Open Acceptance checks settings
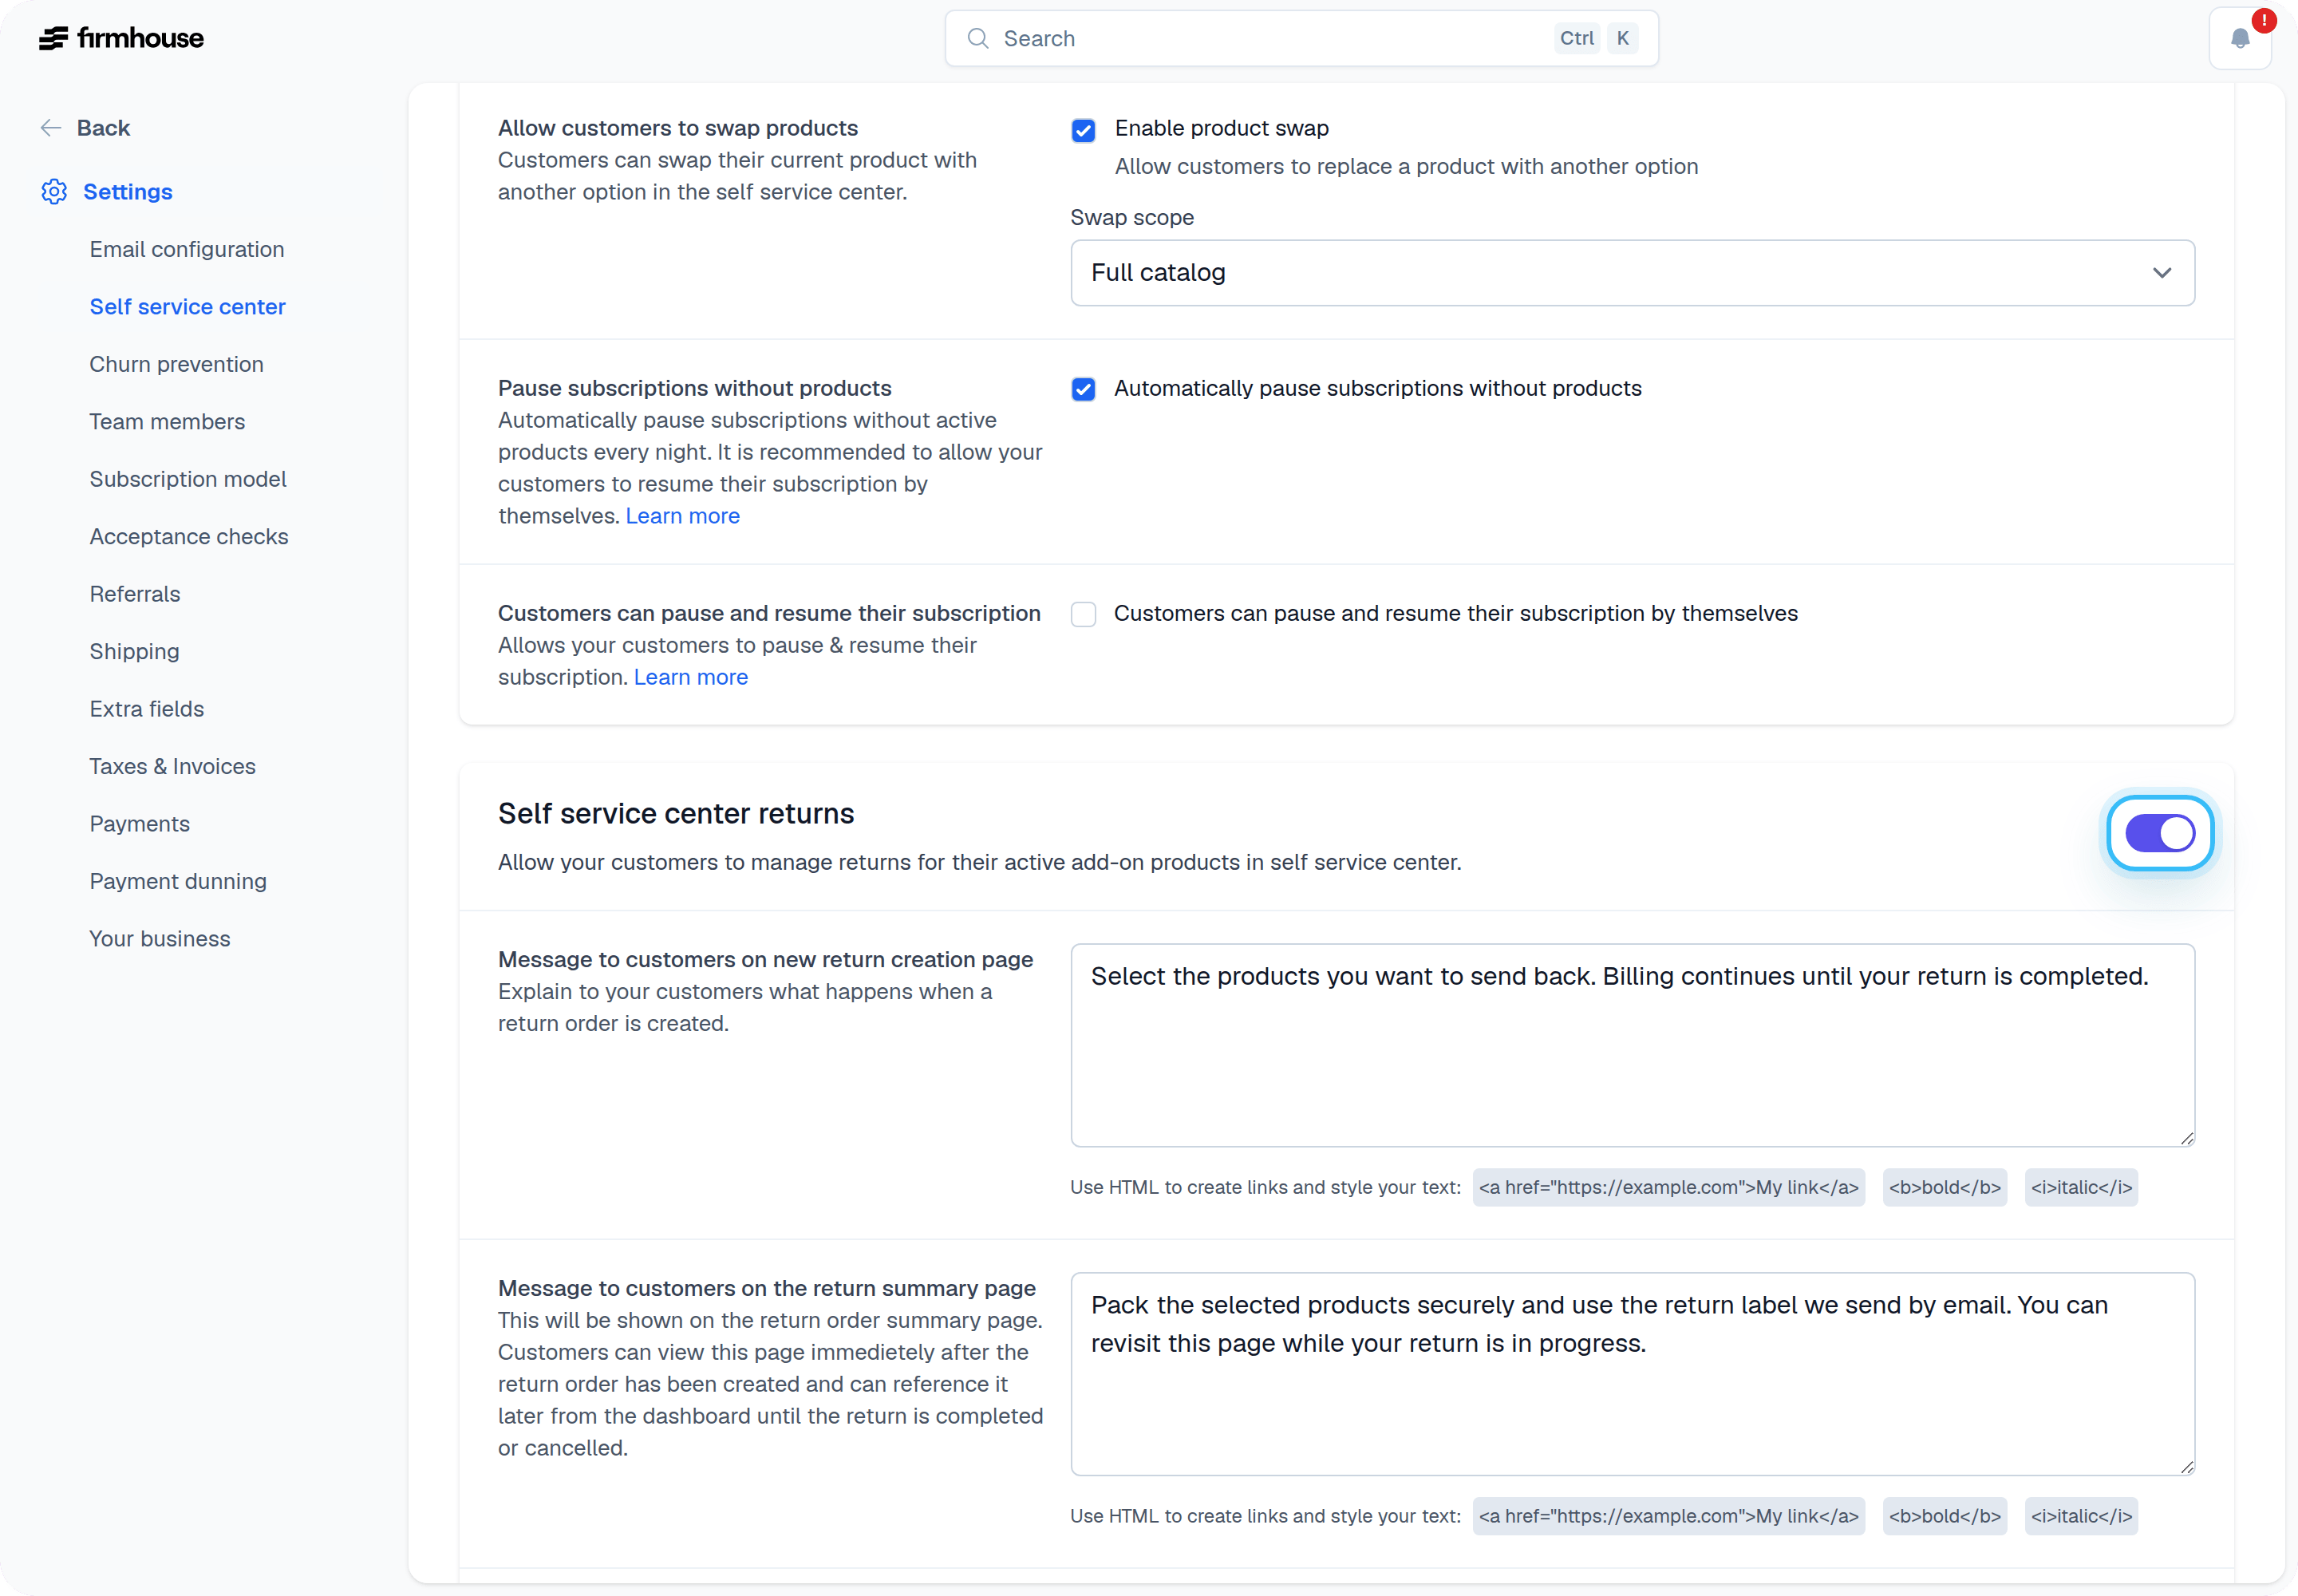The width and height of the screenshot is (2298, 1596). click(x=189, y=536)
